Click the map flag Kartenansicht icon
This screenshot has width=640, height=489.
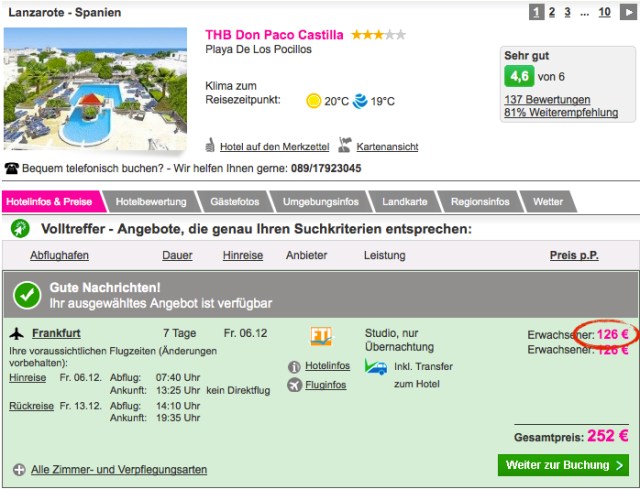[344, 145]
